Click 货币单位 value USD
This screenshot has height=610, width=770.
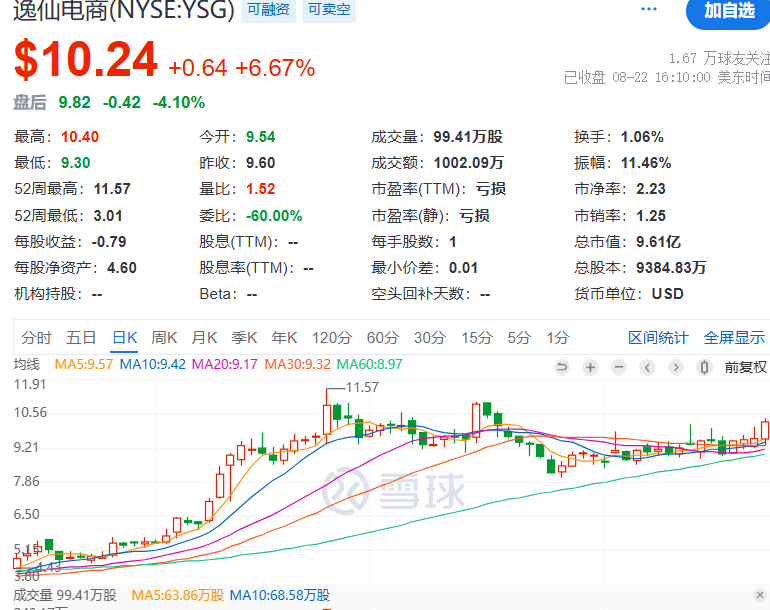coord(667,294)
